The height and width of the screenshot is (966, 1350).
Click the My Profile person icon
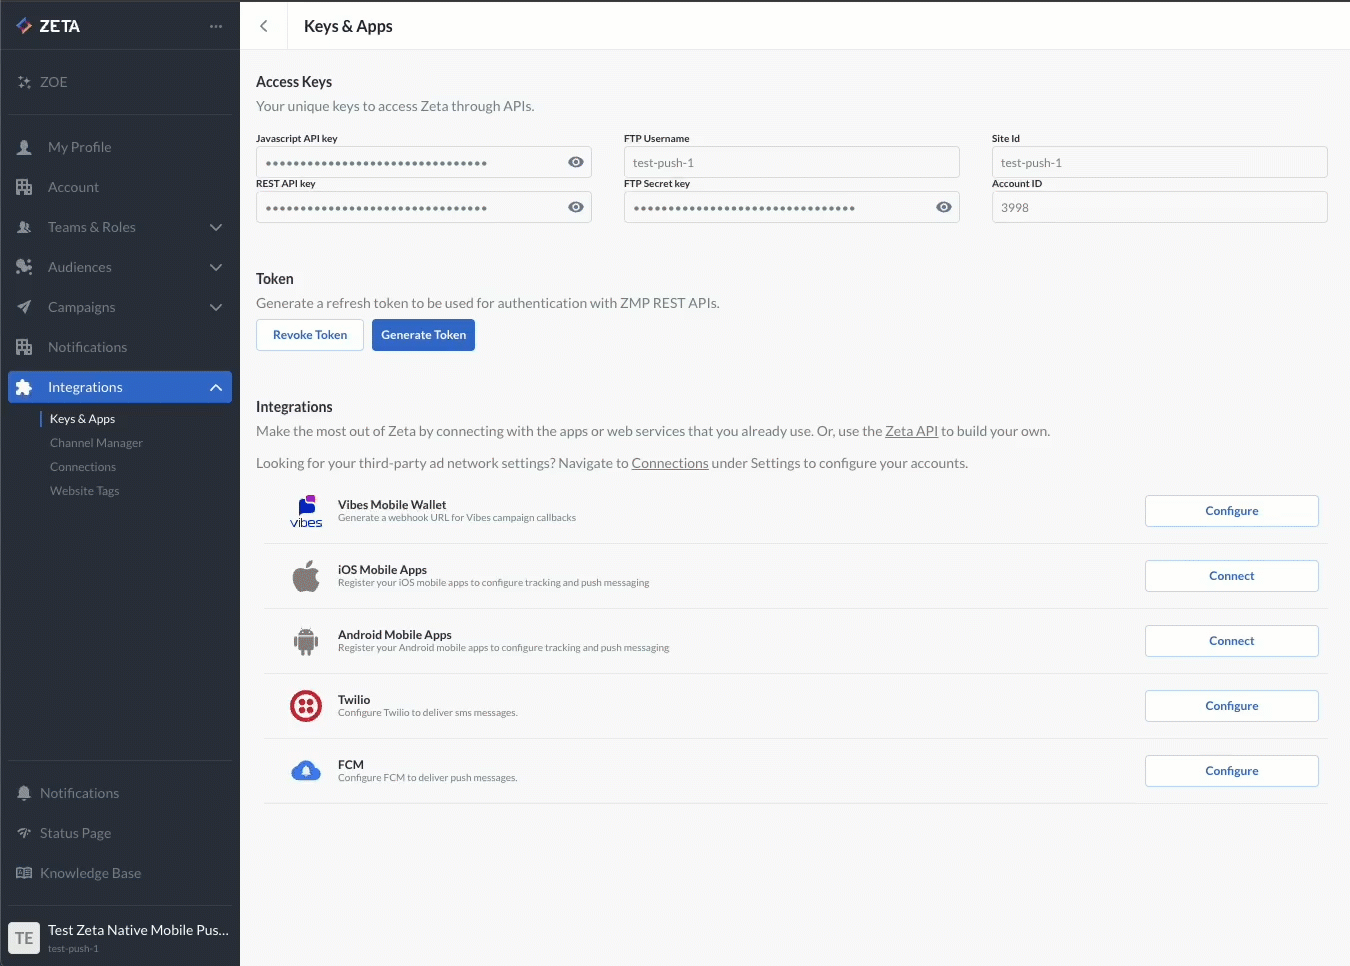[x=24, y=147]
